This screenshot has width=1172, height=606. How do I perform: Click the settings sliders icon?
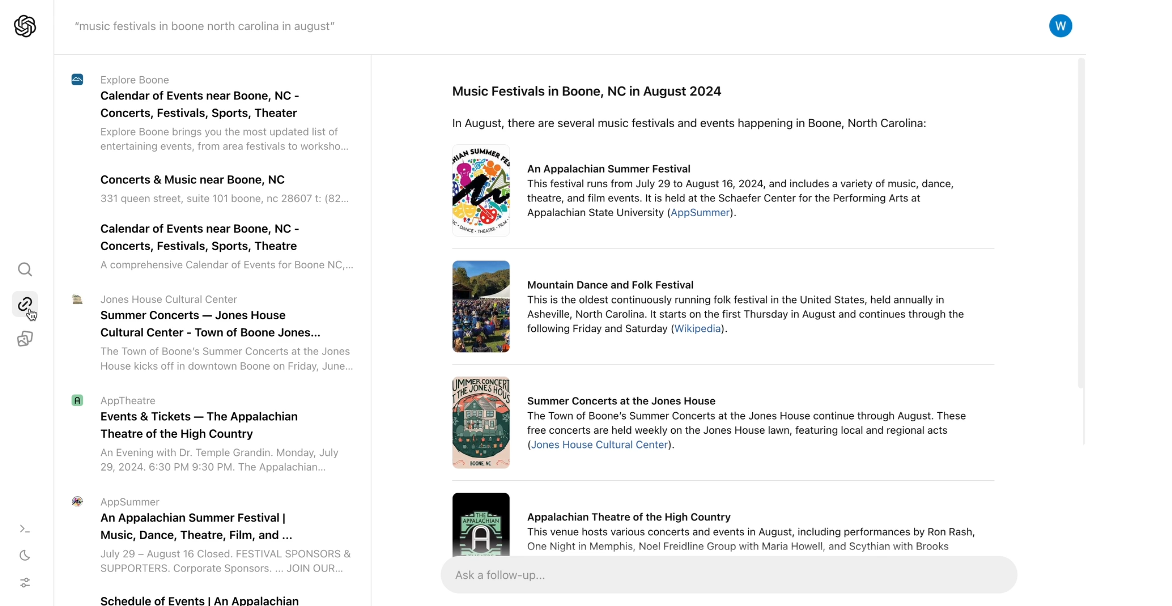(x=25, y=583)
